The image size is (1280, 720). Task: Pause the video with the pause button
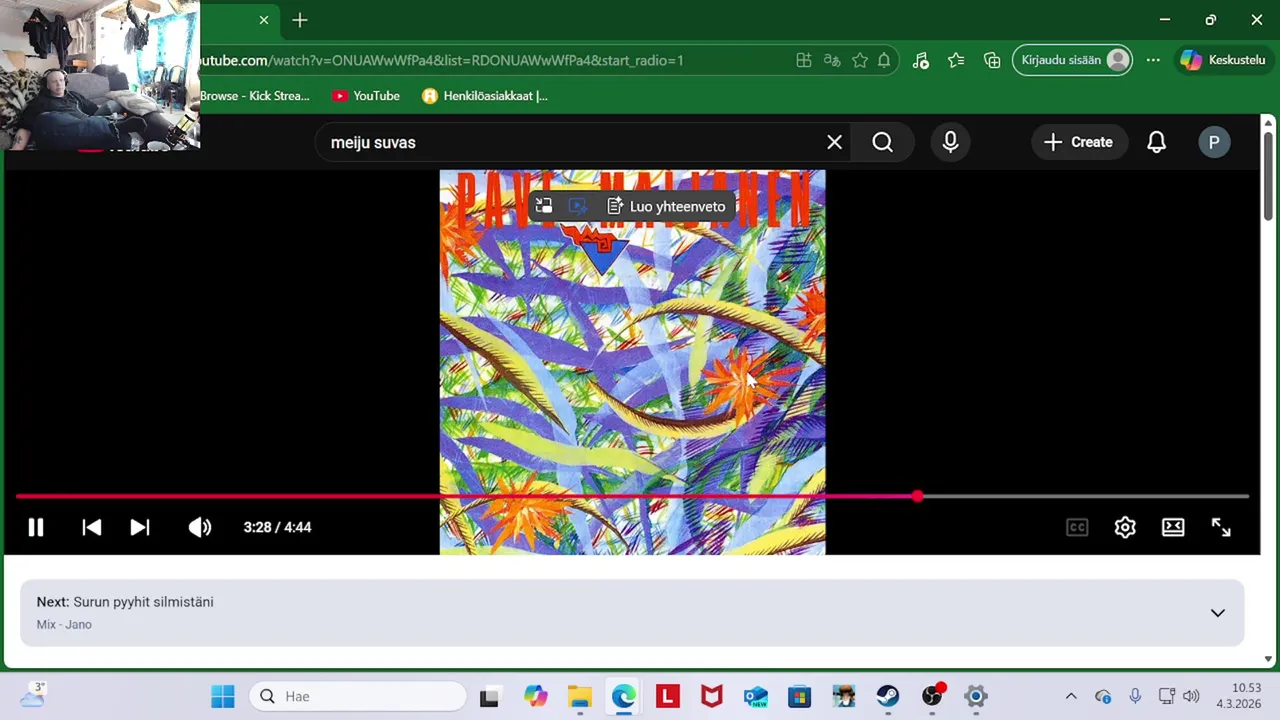(35, 527)
